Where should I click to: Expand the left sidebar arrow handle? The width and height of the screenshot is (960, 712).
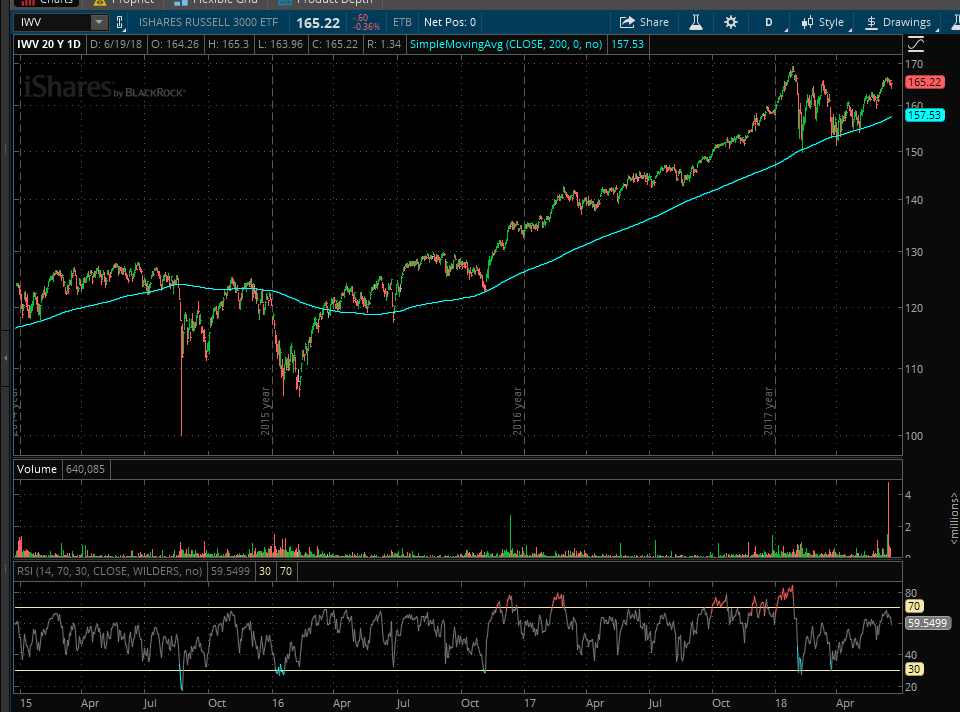(x=6, y=357)
